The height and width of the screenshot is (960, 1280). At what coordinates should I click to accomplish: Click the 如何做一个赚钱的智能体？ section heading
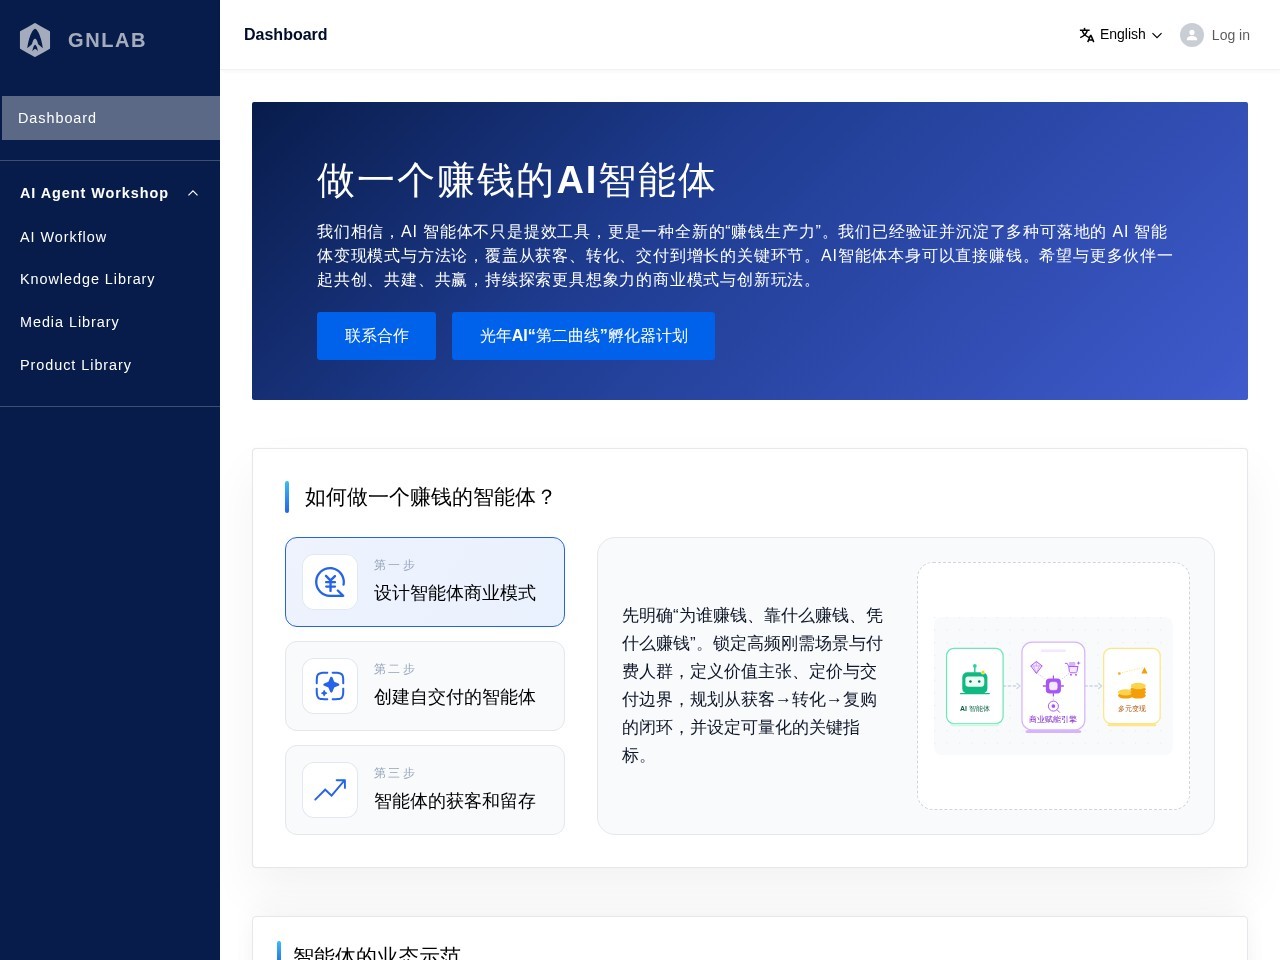tap(430, 497)
